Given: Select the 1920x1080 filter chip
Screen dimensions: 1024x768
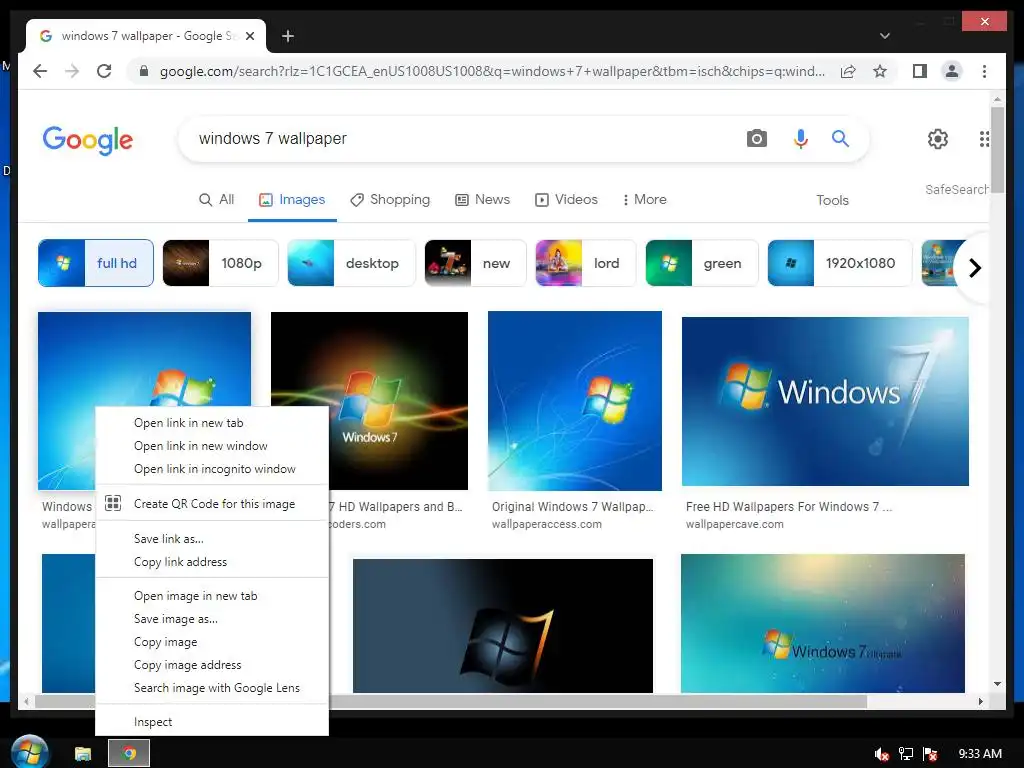Looking at the screenshot, I should [x=840, y=263].
